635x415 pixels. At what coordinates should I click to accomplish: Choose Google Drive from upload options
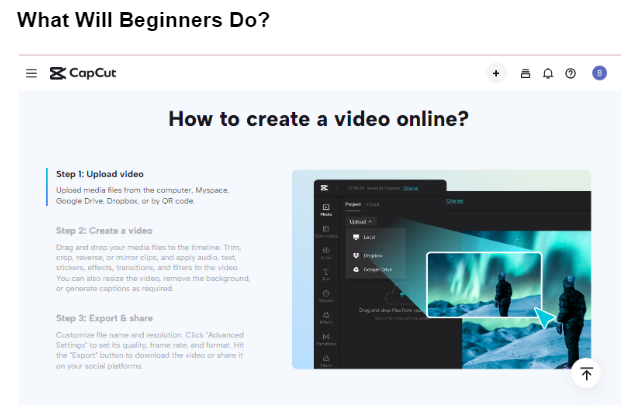click(376, 271)
